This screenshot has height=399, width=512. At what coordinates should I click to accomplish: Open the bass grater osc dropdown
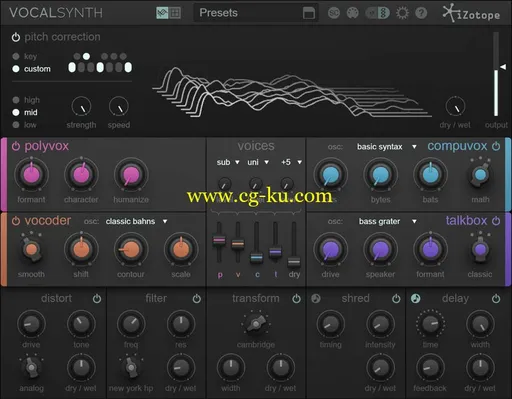[387, 221]
